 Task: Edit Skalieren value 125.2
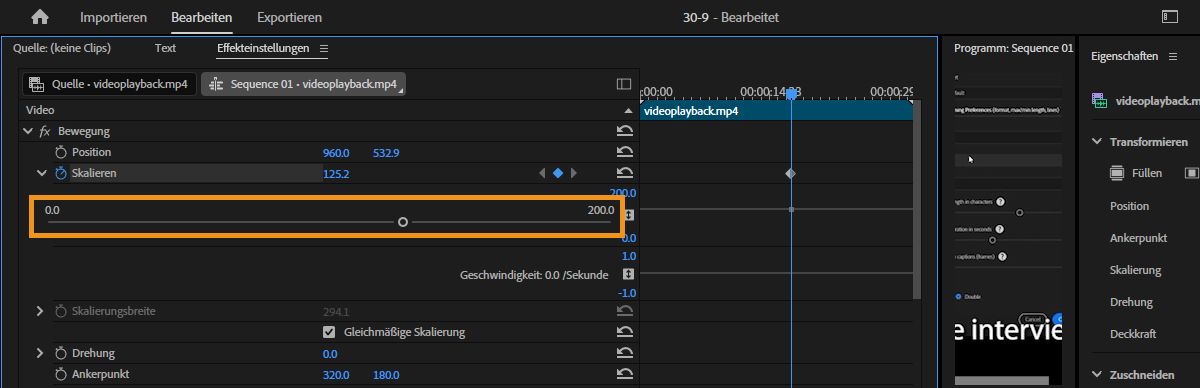[x=336, y=174]
